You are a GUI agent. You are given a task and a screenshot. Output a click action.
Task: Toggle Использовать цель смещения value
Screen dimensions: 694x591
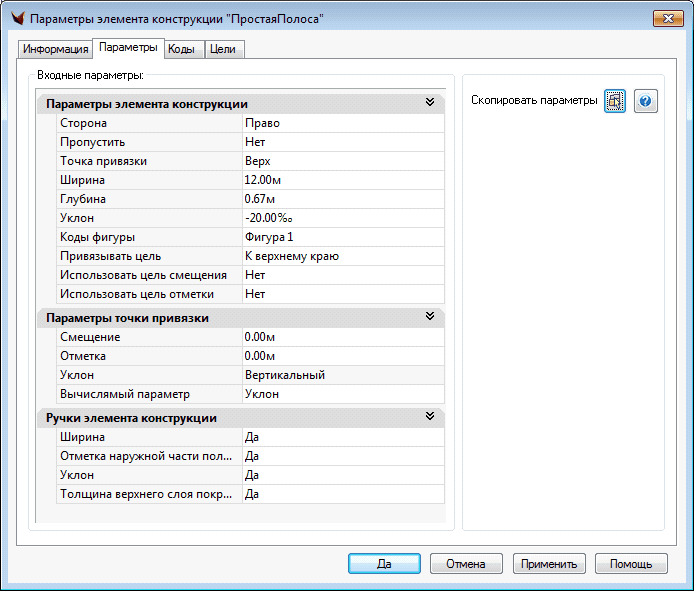pos(342,275)
